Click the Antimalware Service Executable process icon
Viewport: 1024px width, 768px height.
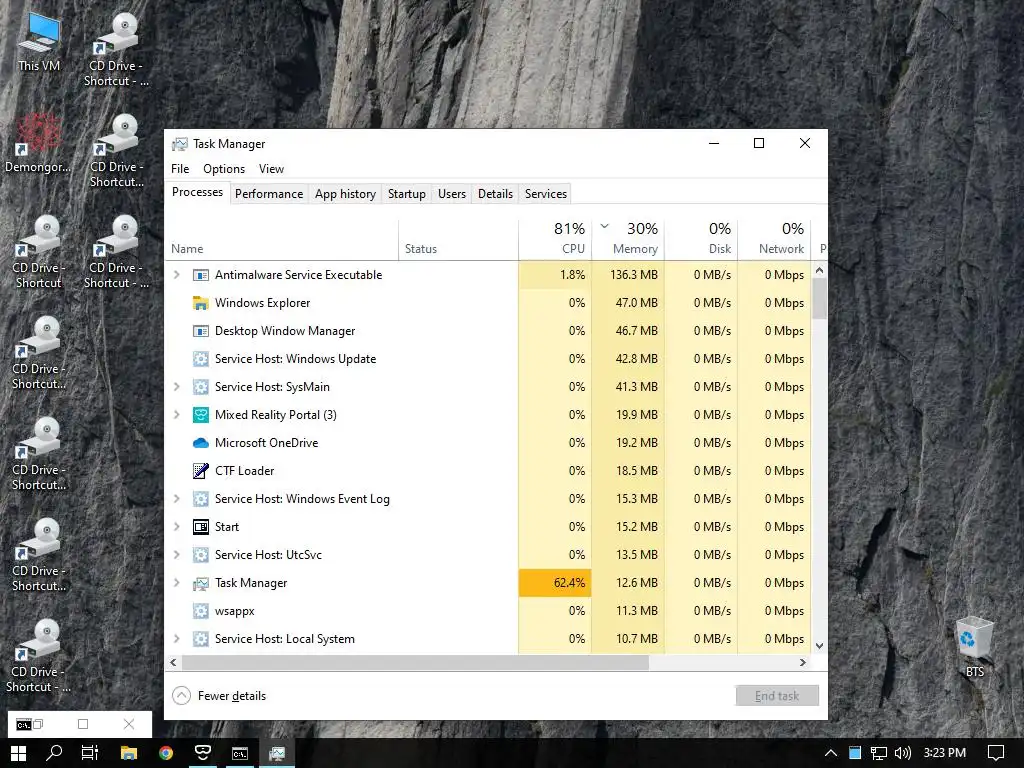(x=200, y=275)
